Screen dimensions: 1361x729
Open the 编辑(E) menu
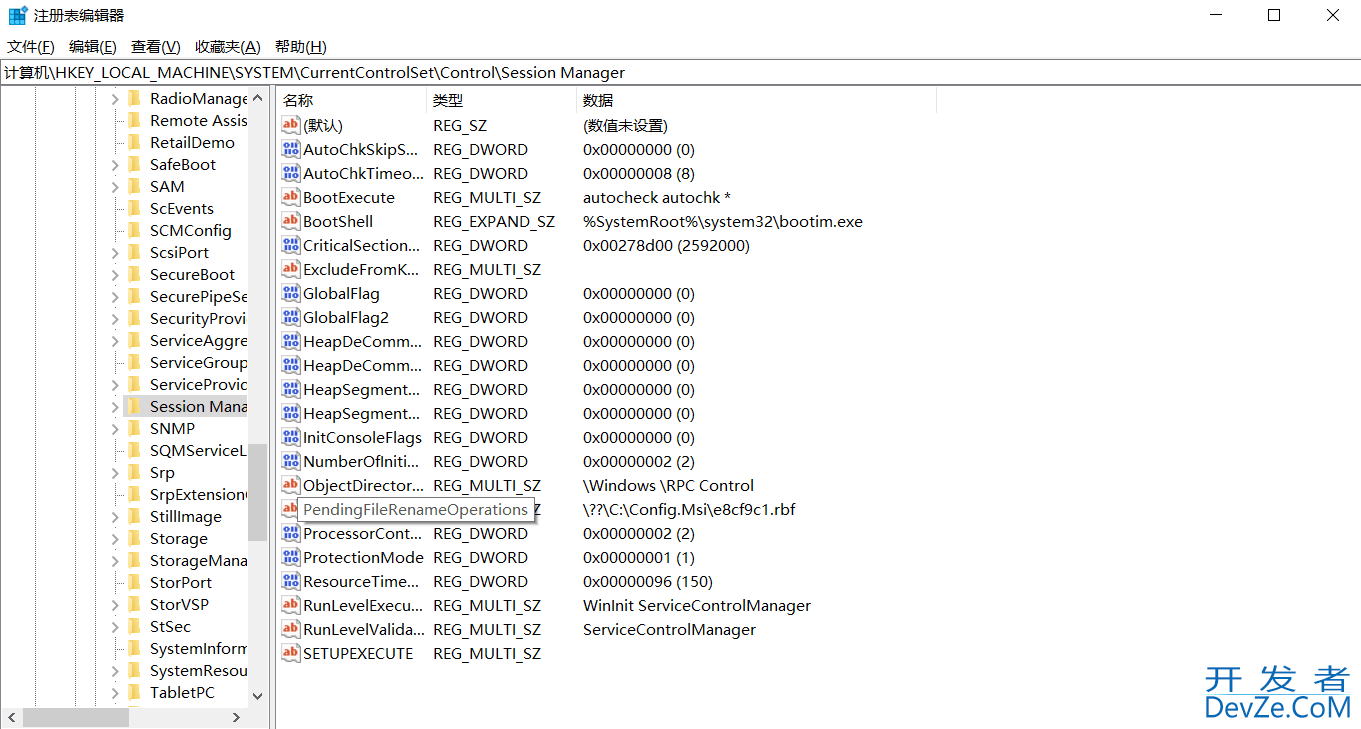point(93,47)
